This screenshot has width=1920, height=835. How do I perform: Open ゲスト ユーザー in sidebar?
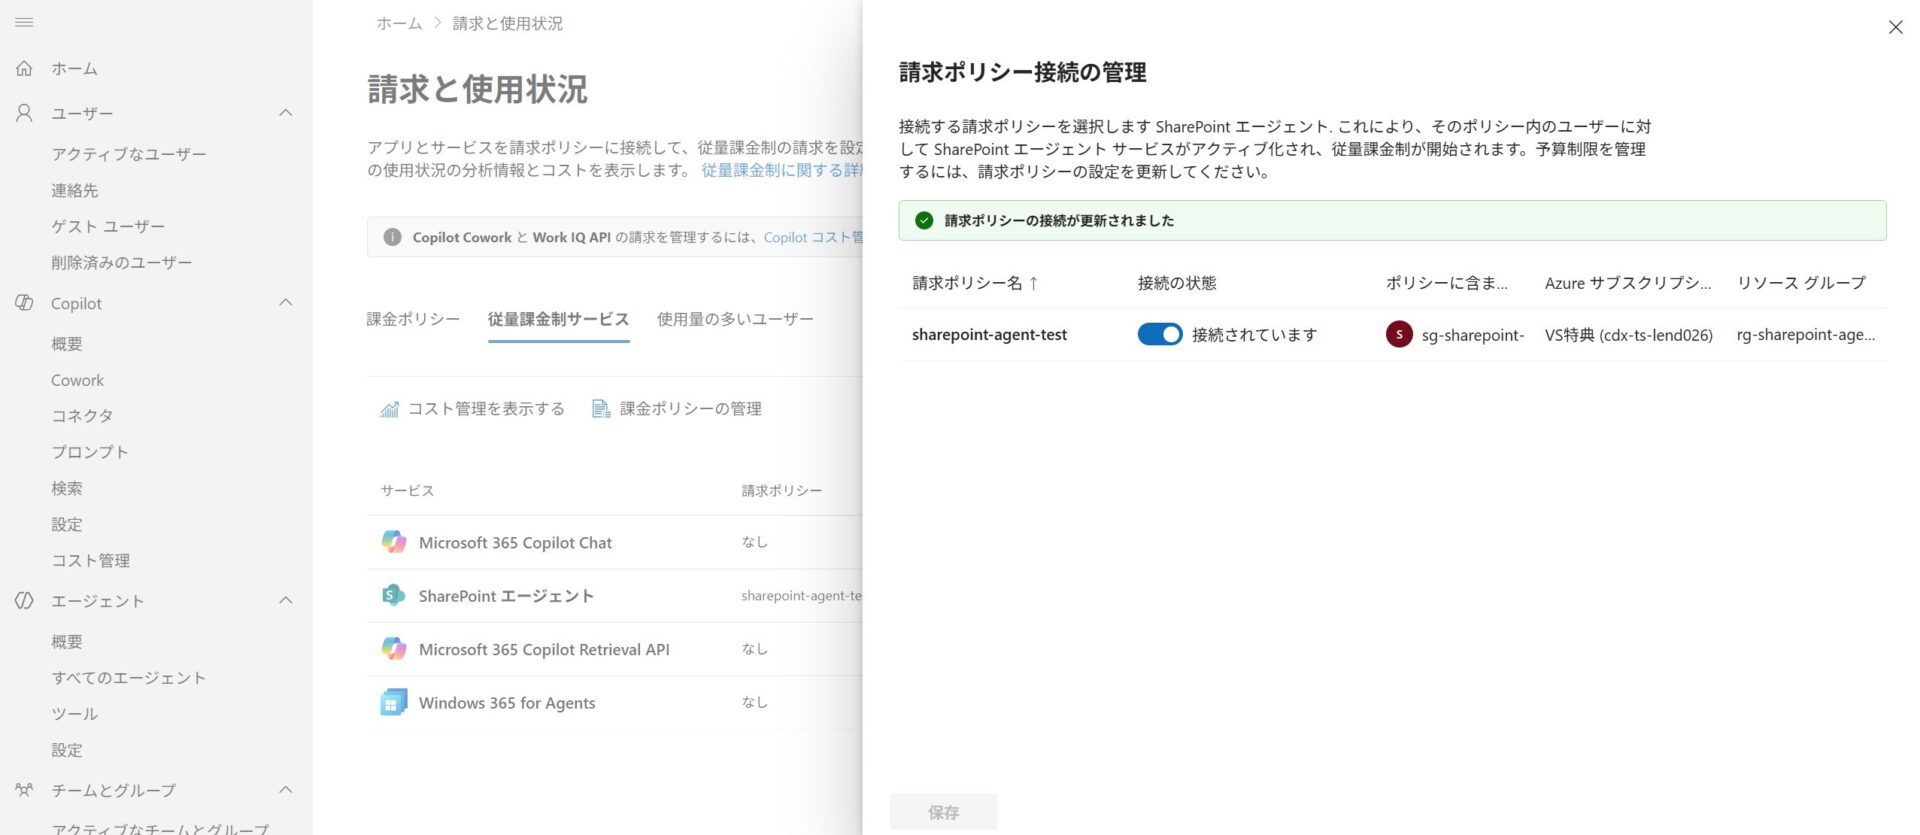[x=108, y=226]
